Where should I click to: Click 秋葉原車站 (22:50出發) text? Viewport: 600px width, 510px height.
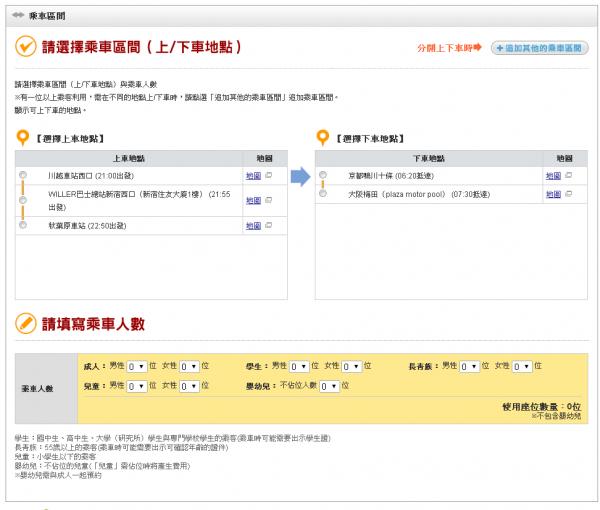(87, 226)
